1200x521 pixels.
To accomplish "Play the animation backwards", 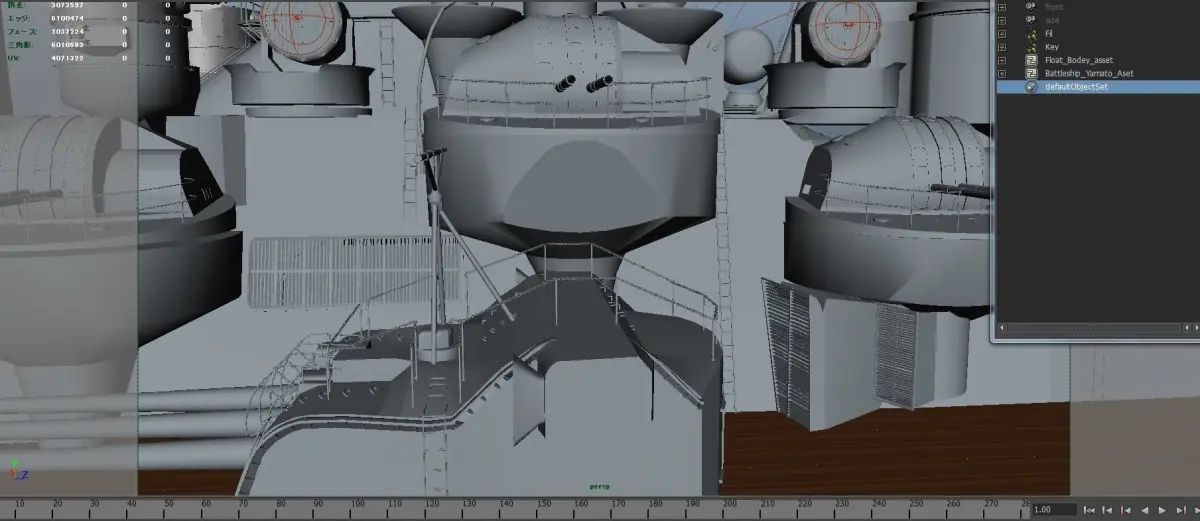I will pyautogui.click(x=1143, y=510).
